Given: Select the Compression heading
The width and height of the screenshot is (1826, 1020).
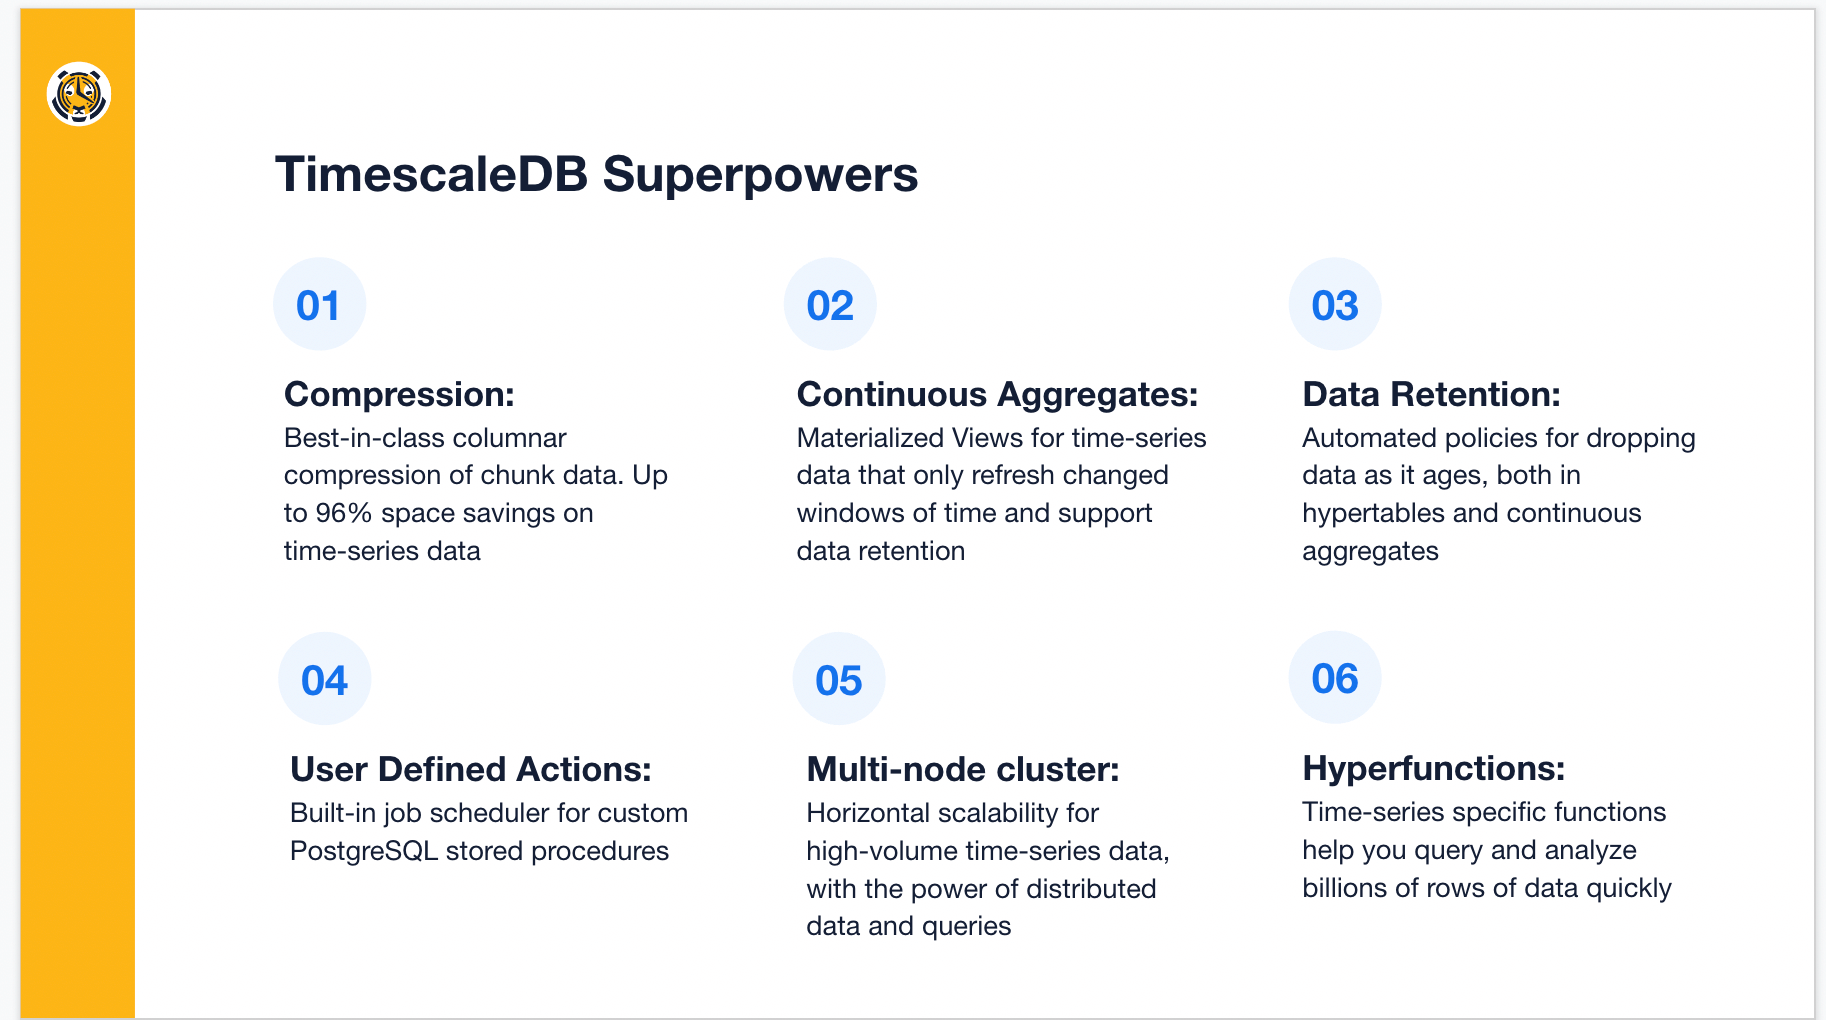Looking at the screenshot, I should point(399,394).
